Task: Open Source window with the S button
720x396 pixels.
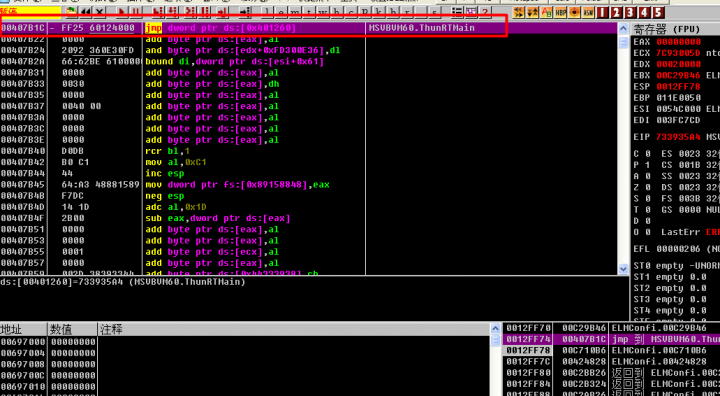Action: coord(434,11)
